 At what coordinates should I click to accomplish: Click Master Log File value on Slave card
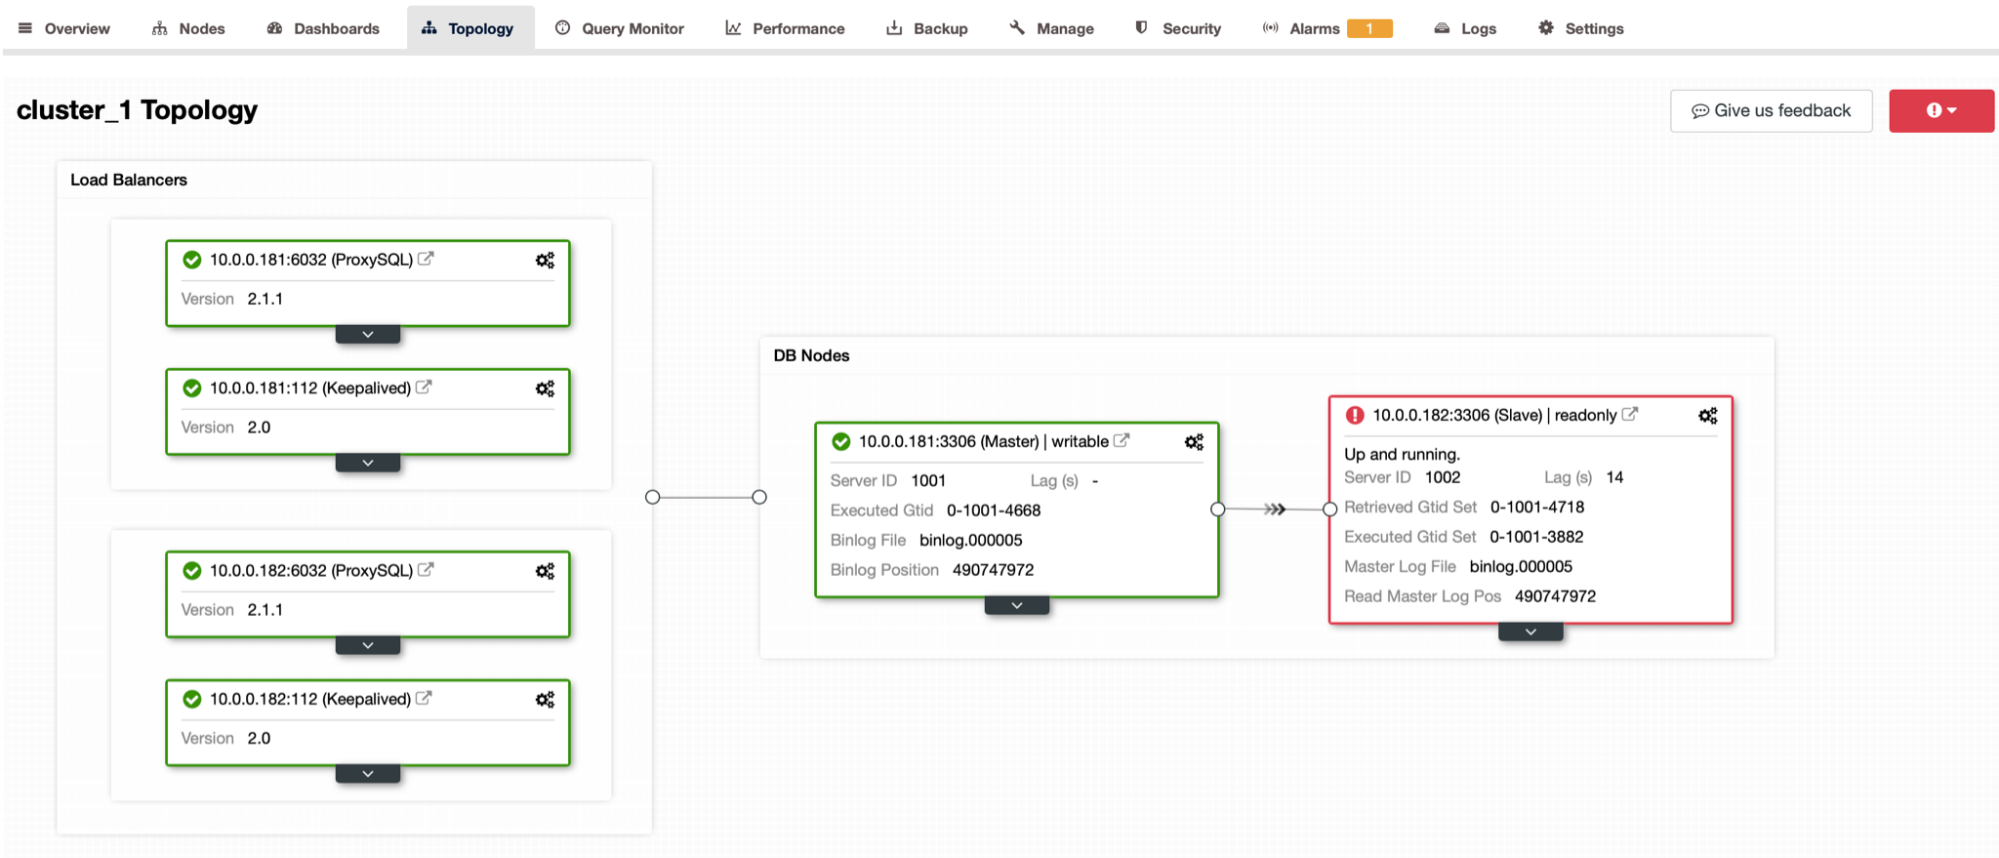point(1521,567)
